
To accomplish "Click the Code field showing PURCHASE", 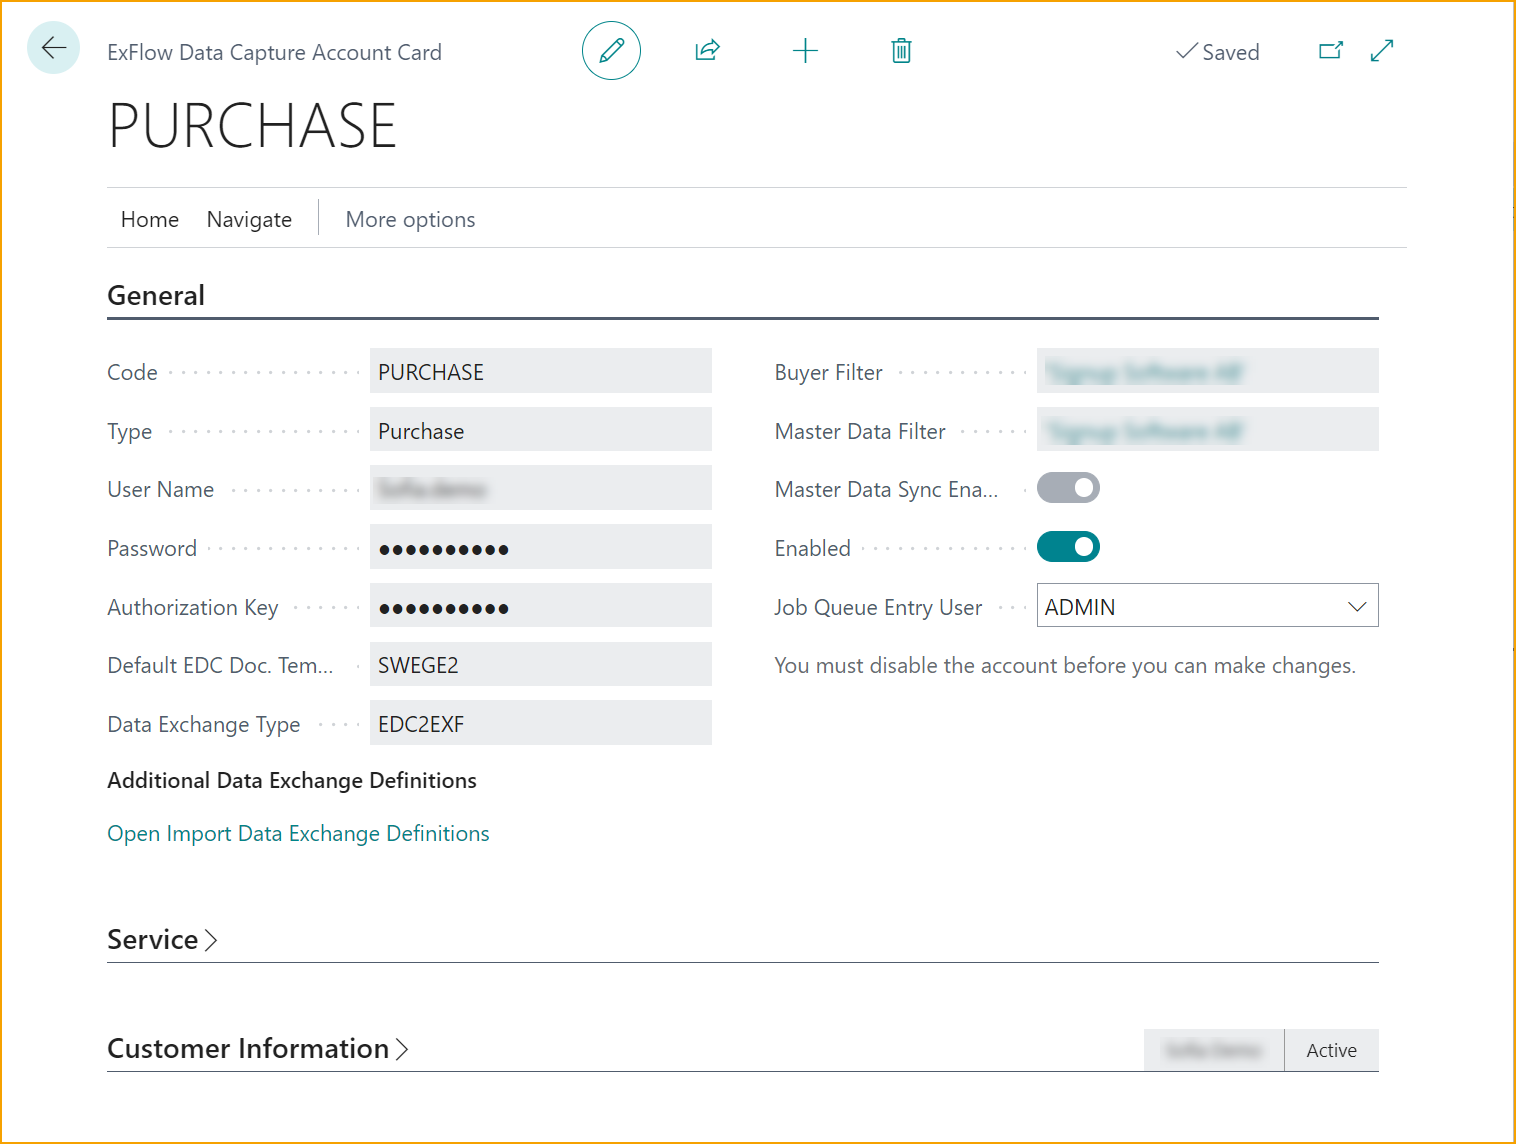I will point(540,370).
